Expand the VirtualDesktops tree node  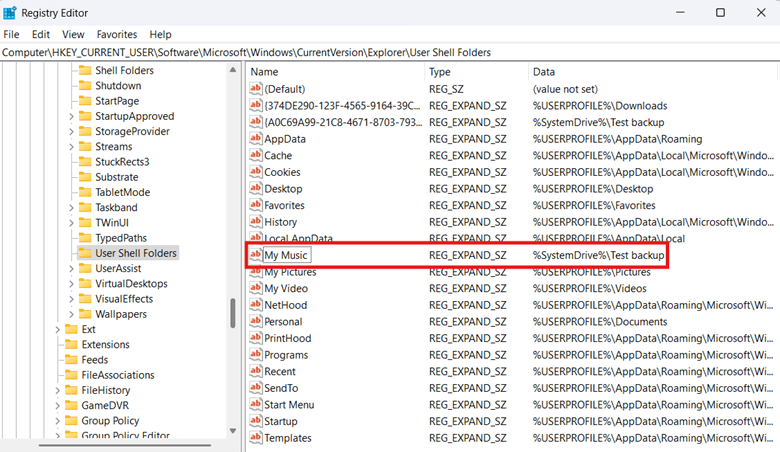[71, 284]
